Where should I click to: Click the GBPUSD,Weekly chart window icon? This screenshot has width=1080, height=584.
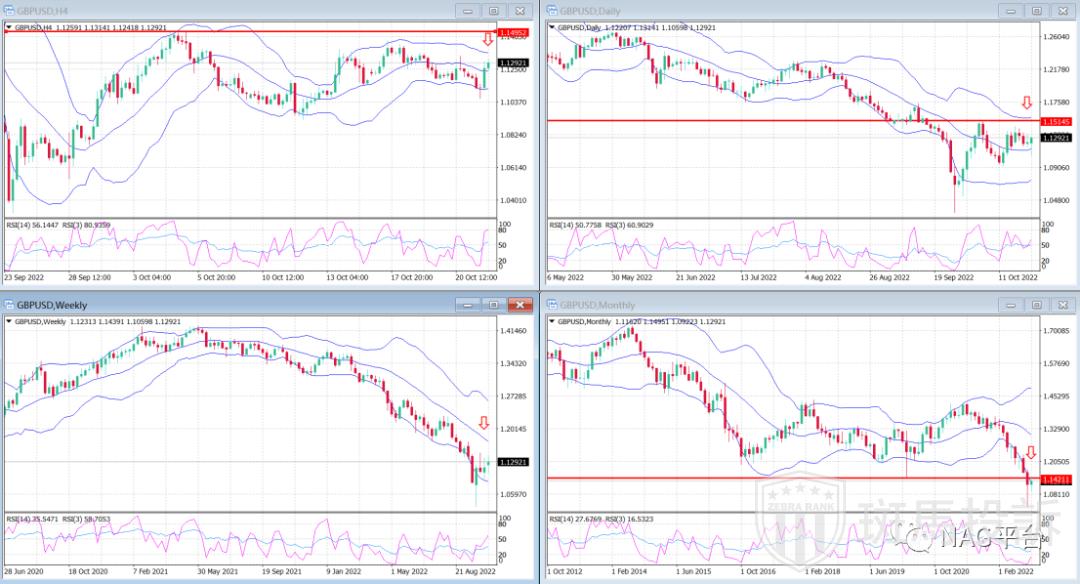coord(9,304)
